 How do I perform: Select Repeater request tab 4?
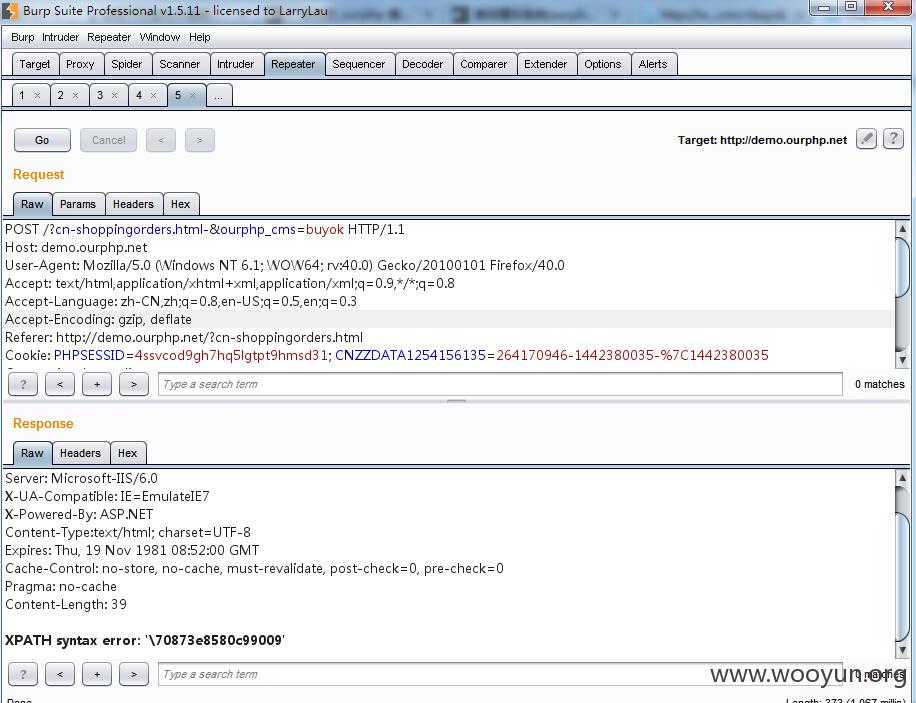[x=139, y=95]
